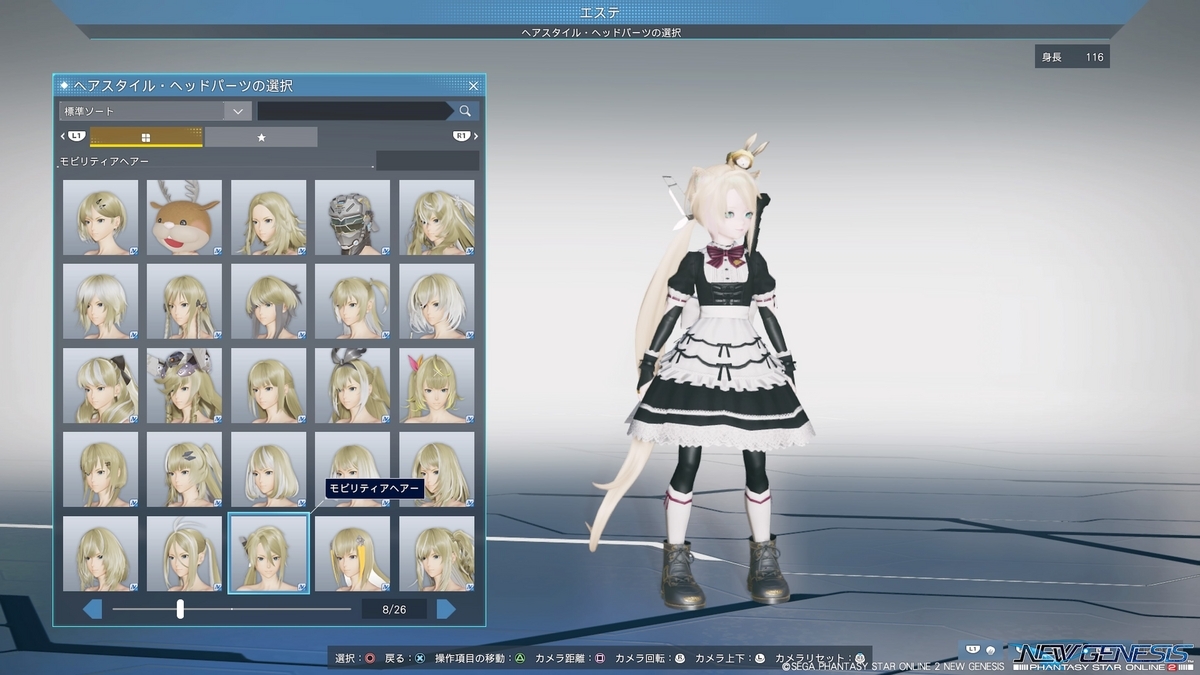Select the wavy hair with black bow
The height and width of the screenshot is (675, 1200).
pyautogui.click(x=101, y=385)
